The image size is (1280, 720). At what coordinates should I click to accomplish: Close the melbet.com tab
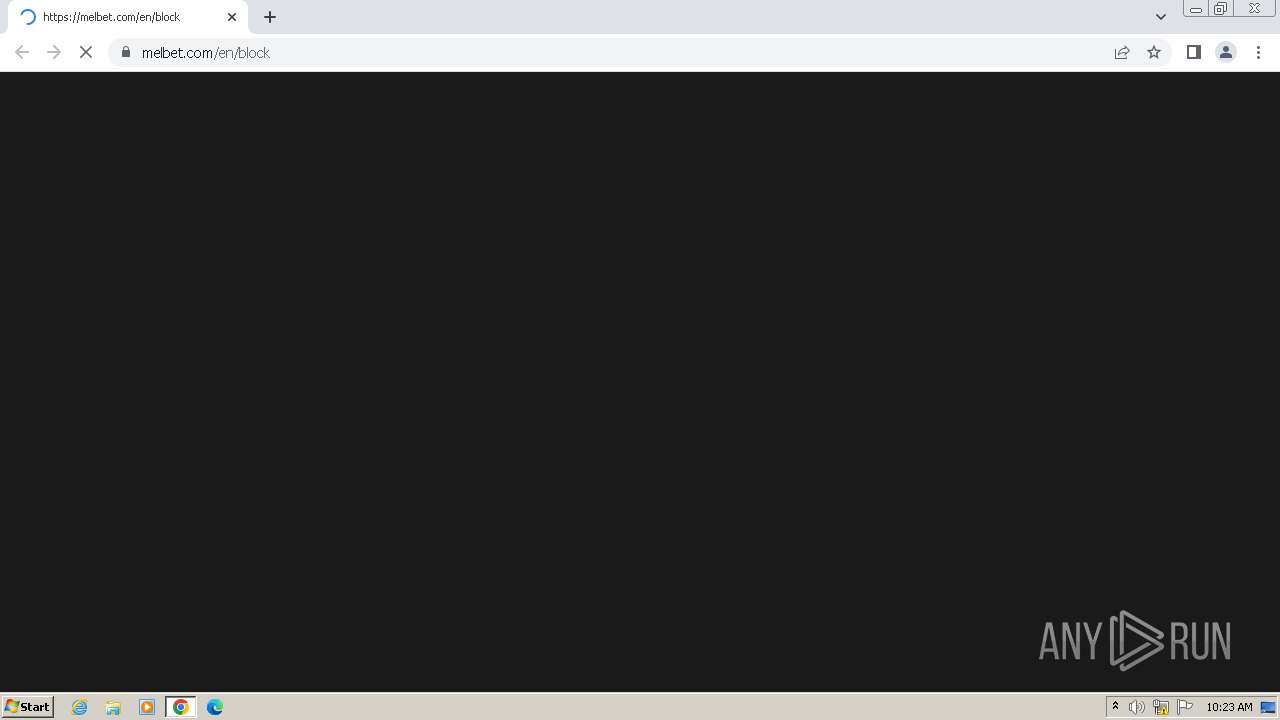tap(232, 17)
